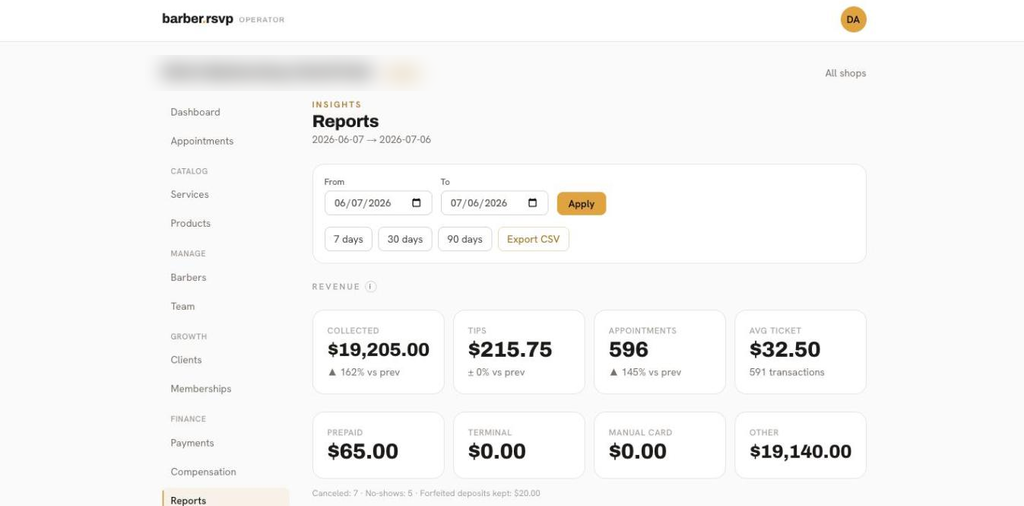Open Compensation page in sidebar
1024x506 pixels.
(x=203, y=471)
